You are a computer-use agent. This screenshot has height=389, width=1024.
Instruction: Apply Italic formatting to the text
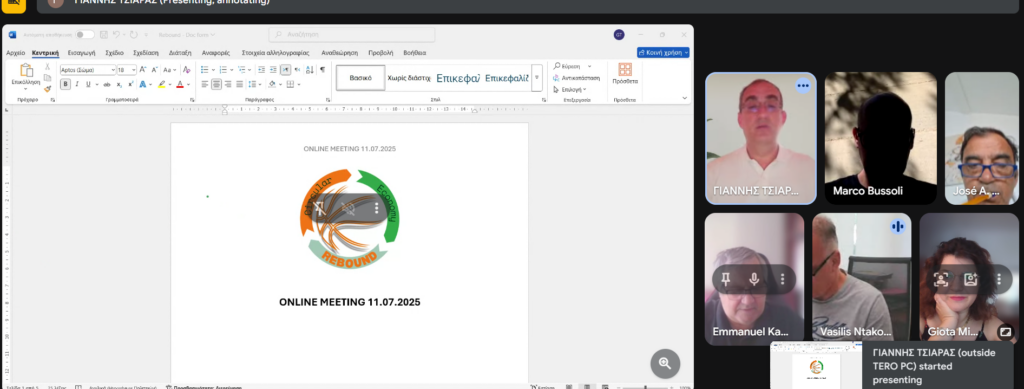coord(76,84)
